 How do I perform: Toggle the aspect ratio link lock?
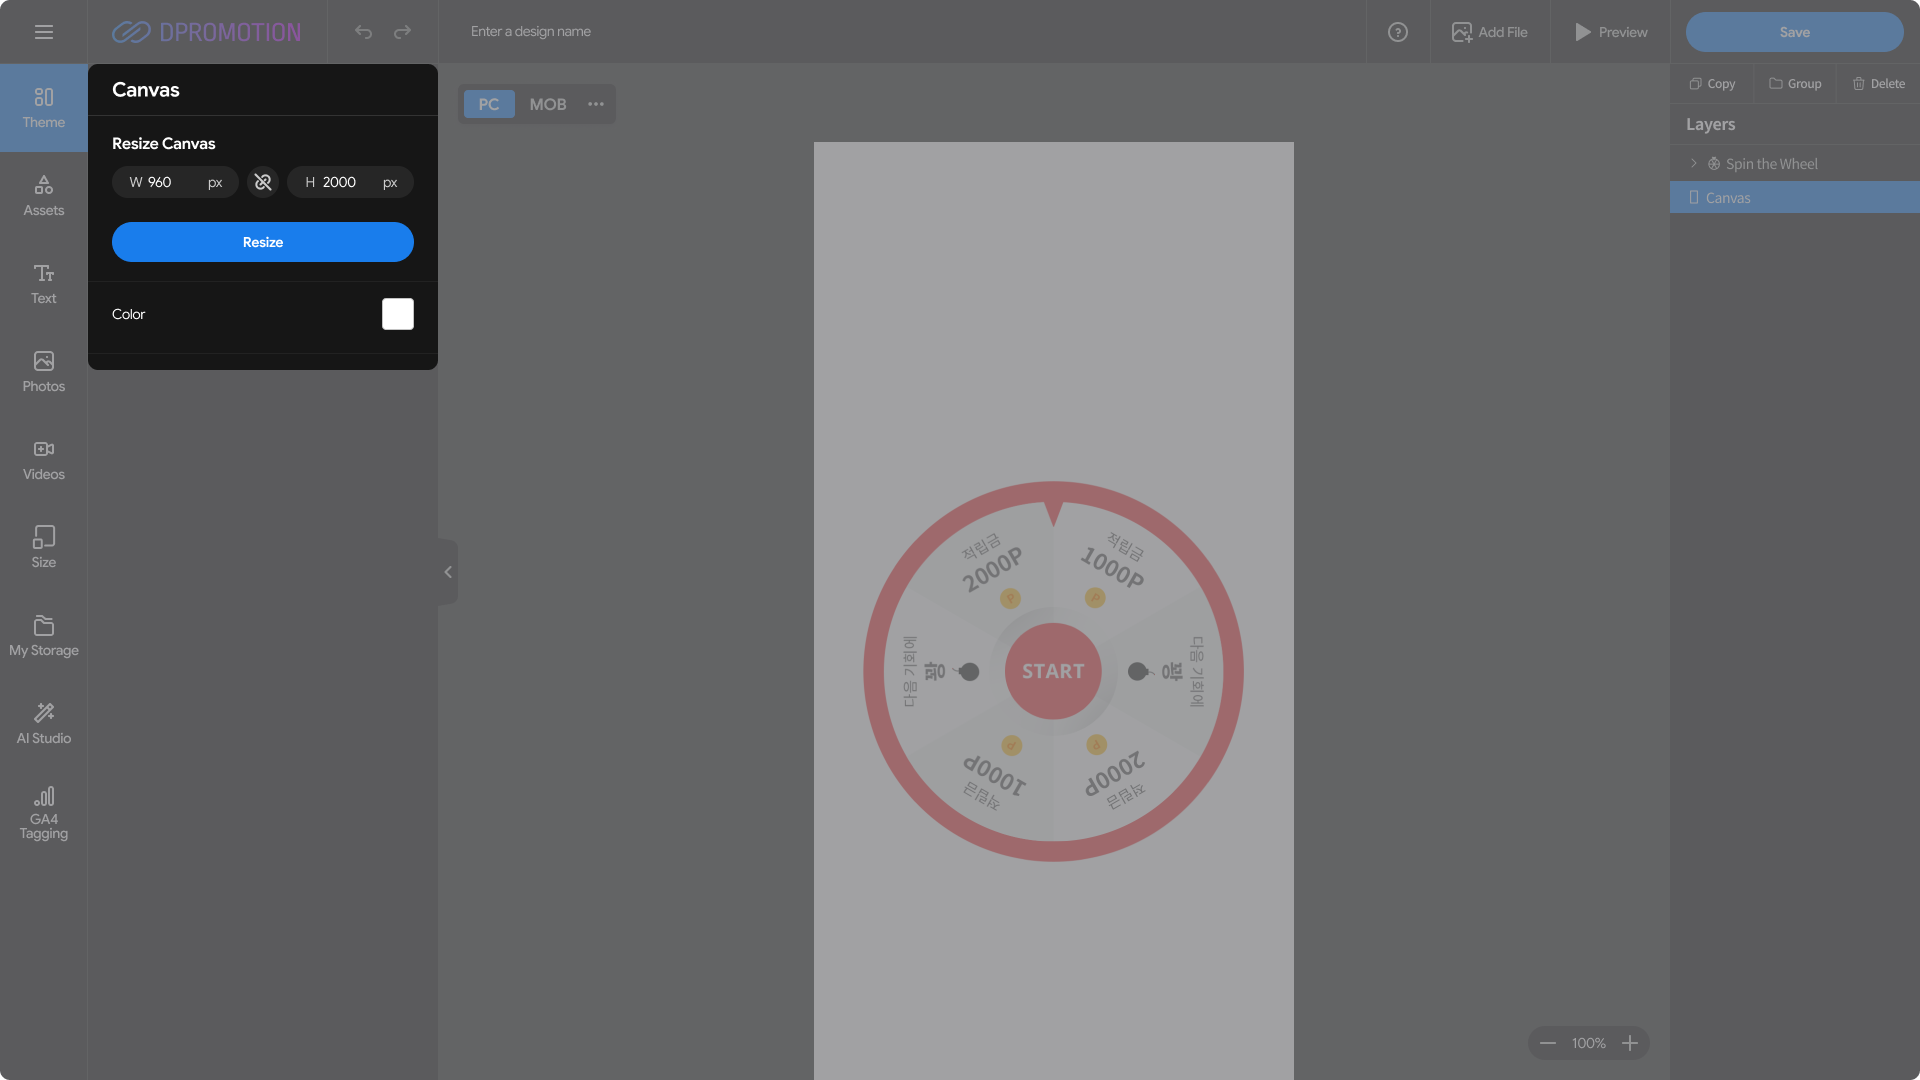[263, 182]
